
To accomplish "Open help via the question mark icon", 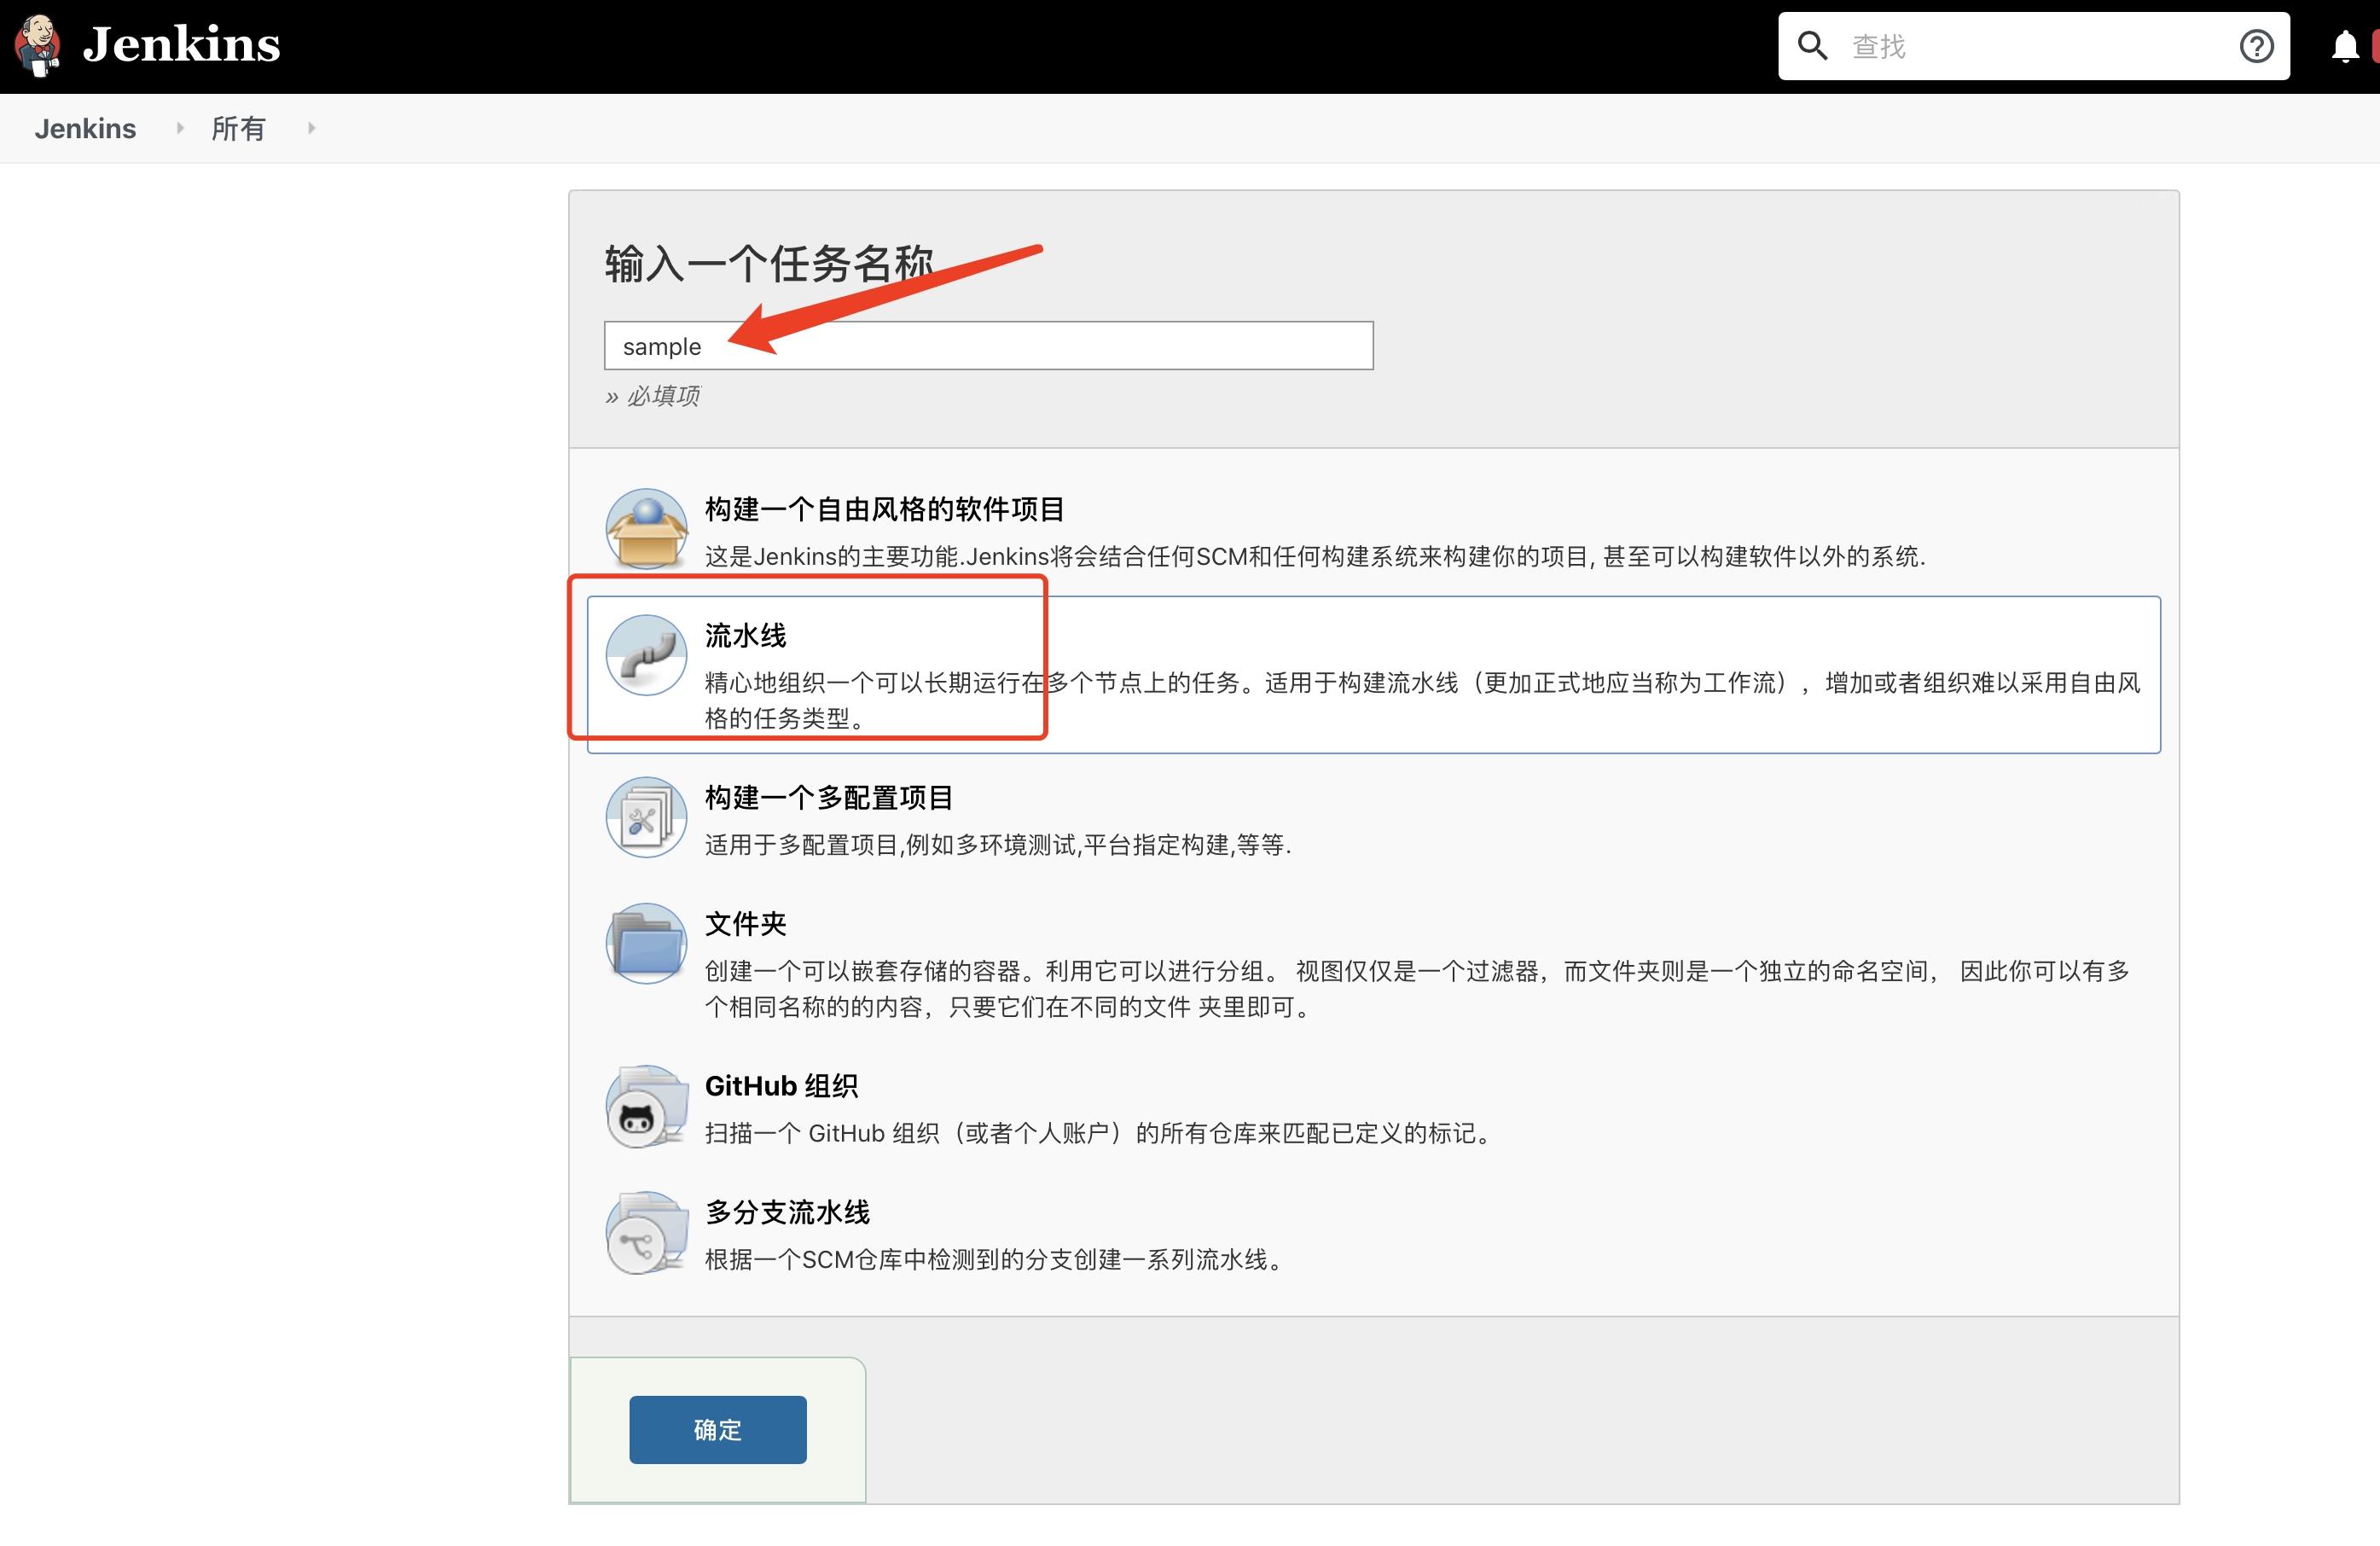I will click(2256, 45).
